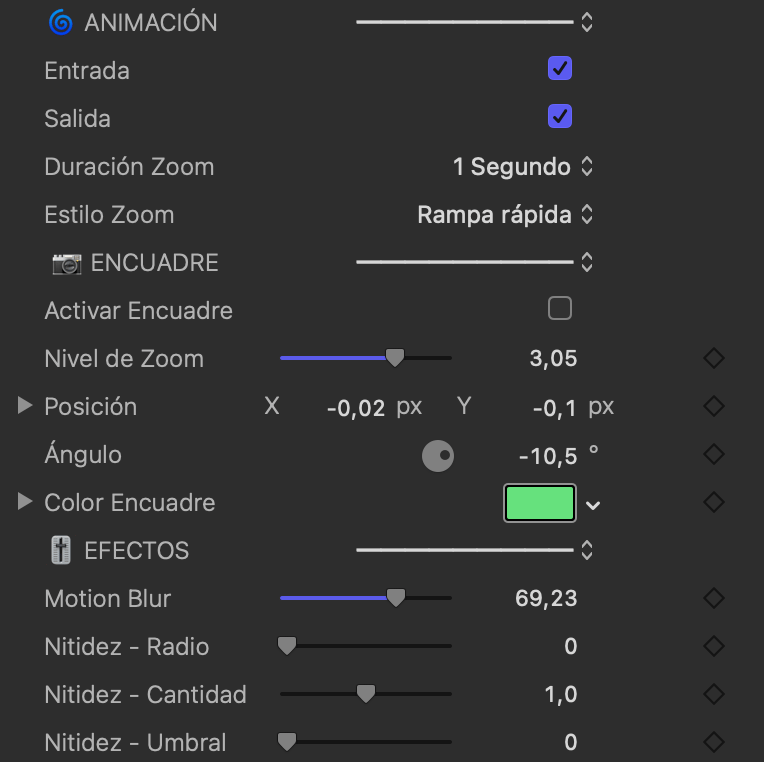The image size is (764, 762).
Task: Click the Nitidez - Umbral keyframe diamond
Action: (713, 742)
